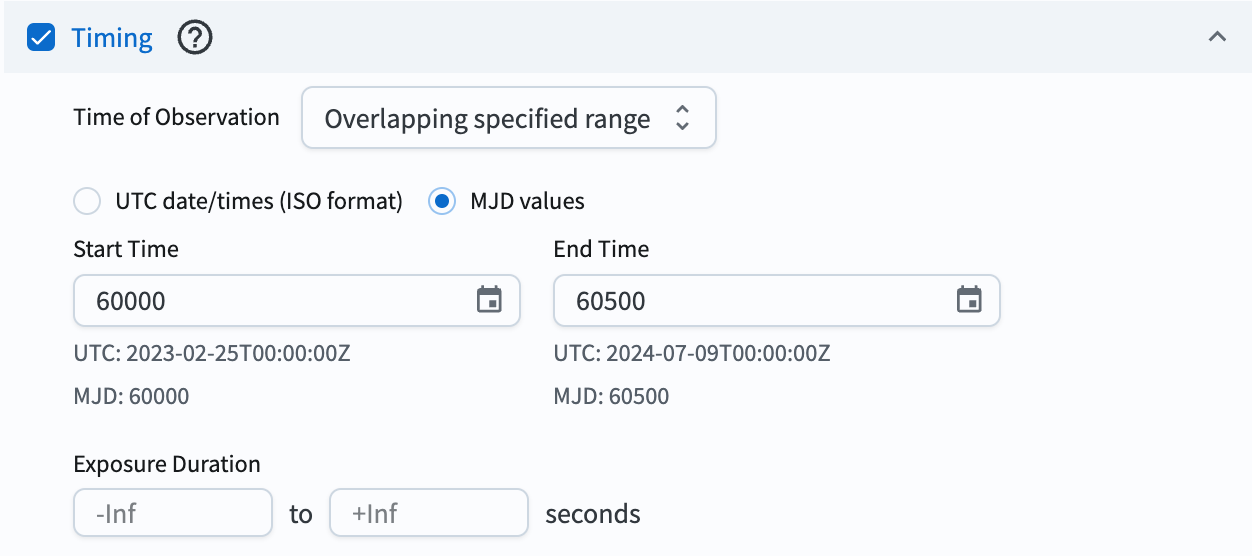Open the End Time calendar picker icon
Screen dimensions: 1252x556
click(969, 300)
